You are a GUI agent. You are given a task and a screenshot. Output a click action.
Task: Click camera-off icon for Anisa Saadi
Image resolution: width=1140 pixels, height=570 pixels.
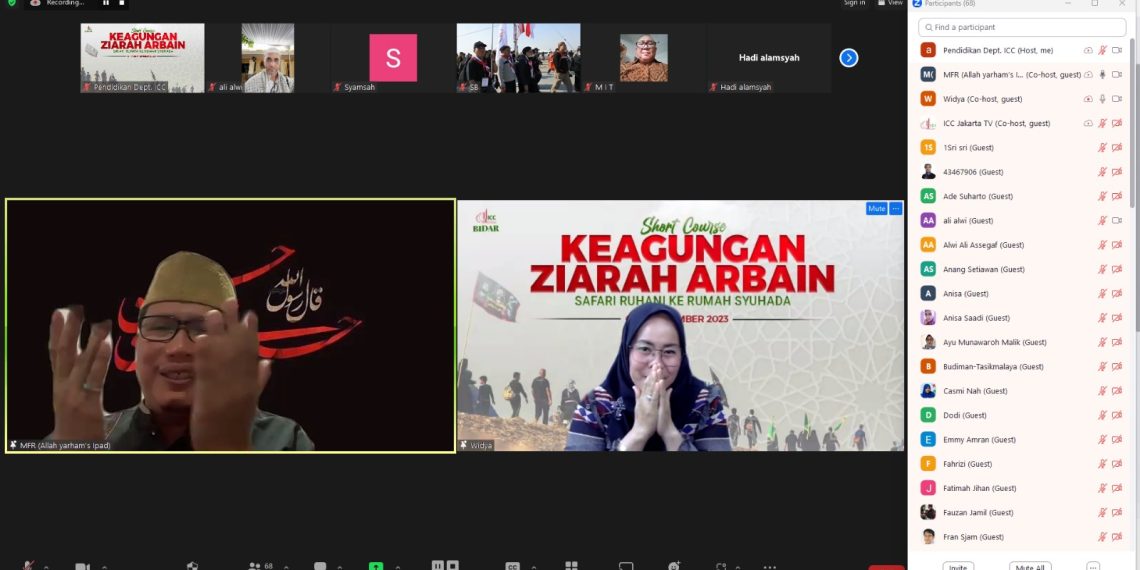pos(1117,318)
